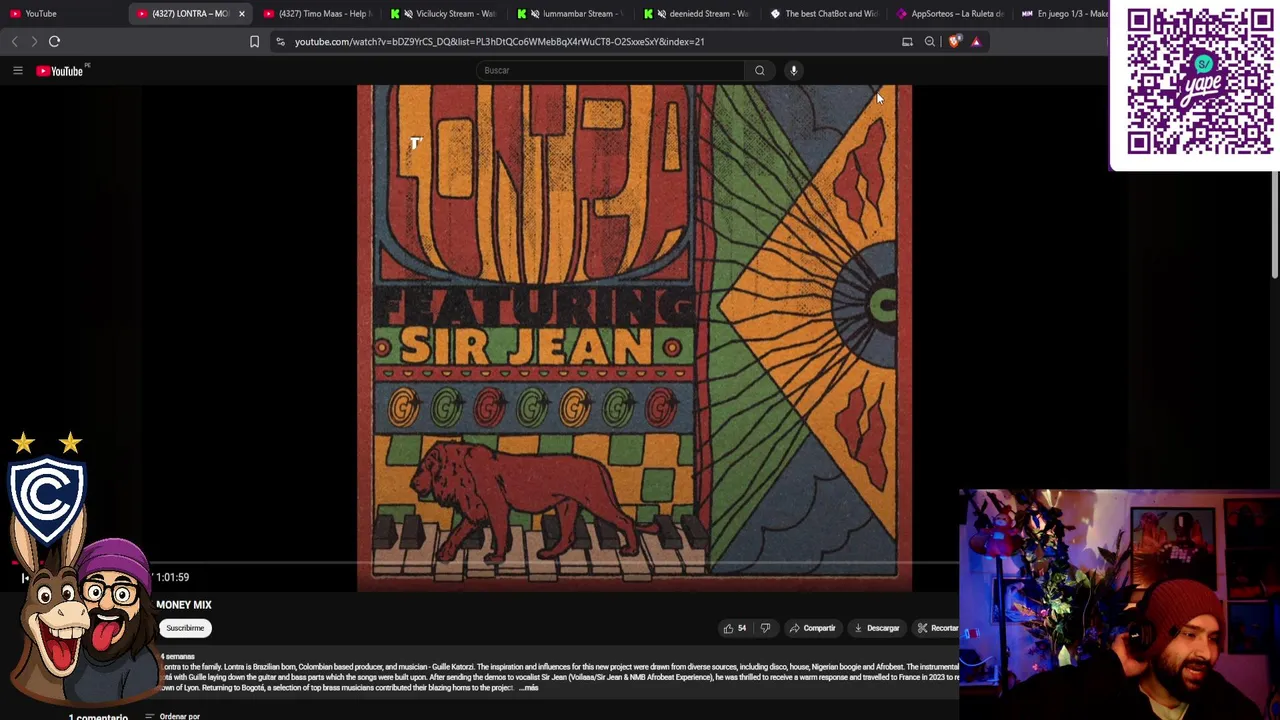
Task: Share the video via Compartir
Action: pos(812,628)
